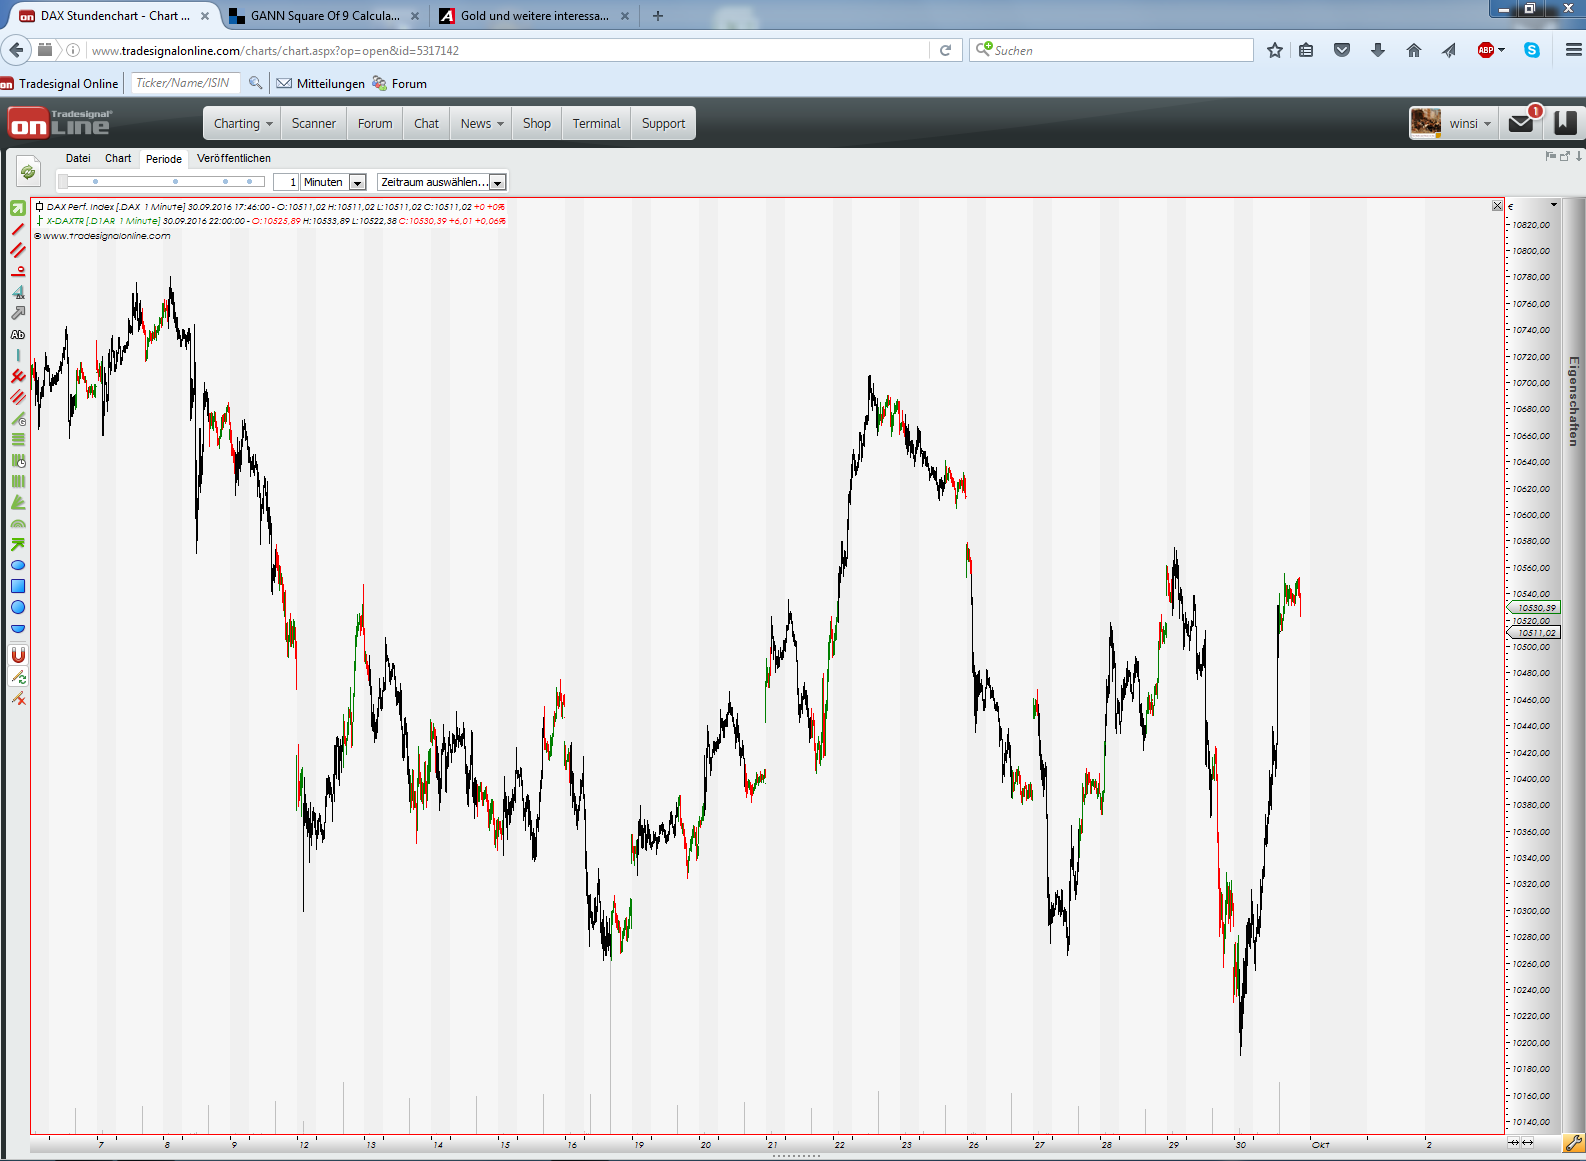The height and width of the screenshot is (1161, 1586).
Task: Select the green vertical time zones tool
Action: pyautogui.click(x=18, y=481)
